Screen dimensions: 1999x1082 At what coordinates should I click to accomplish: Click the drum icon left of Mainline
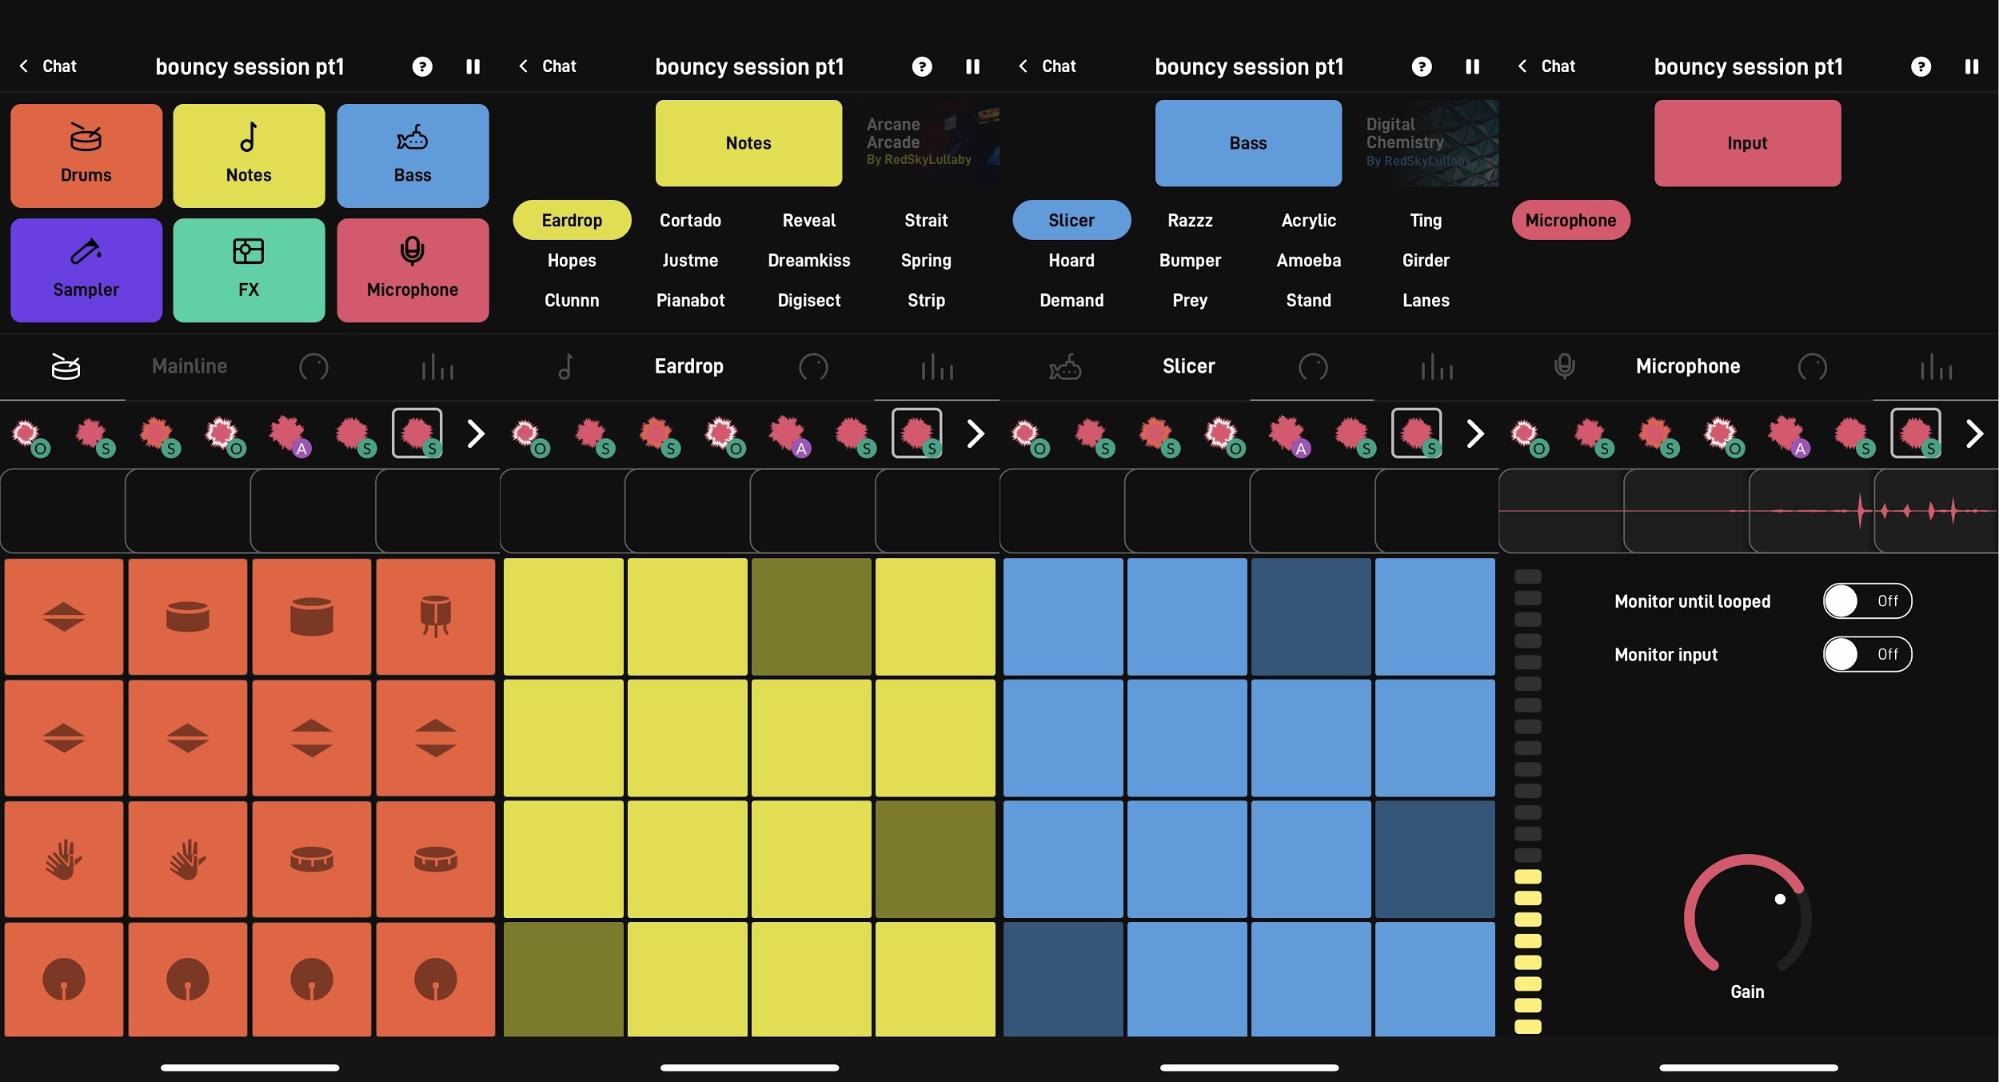(x=65, y=367)
